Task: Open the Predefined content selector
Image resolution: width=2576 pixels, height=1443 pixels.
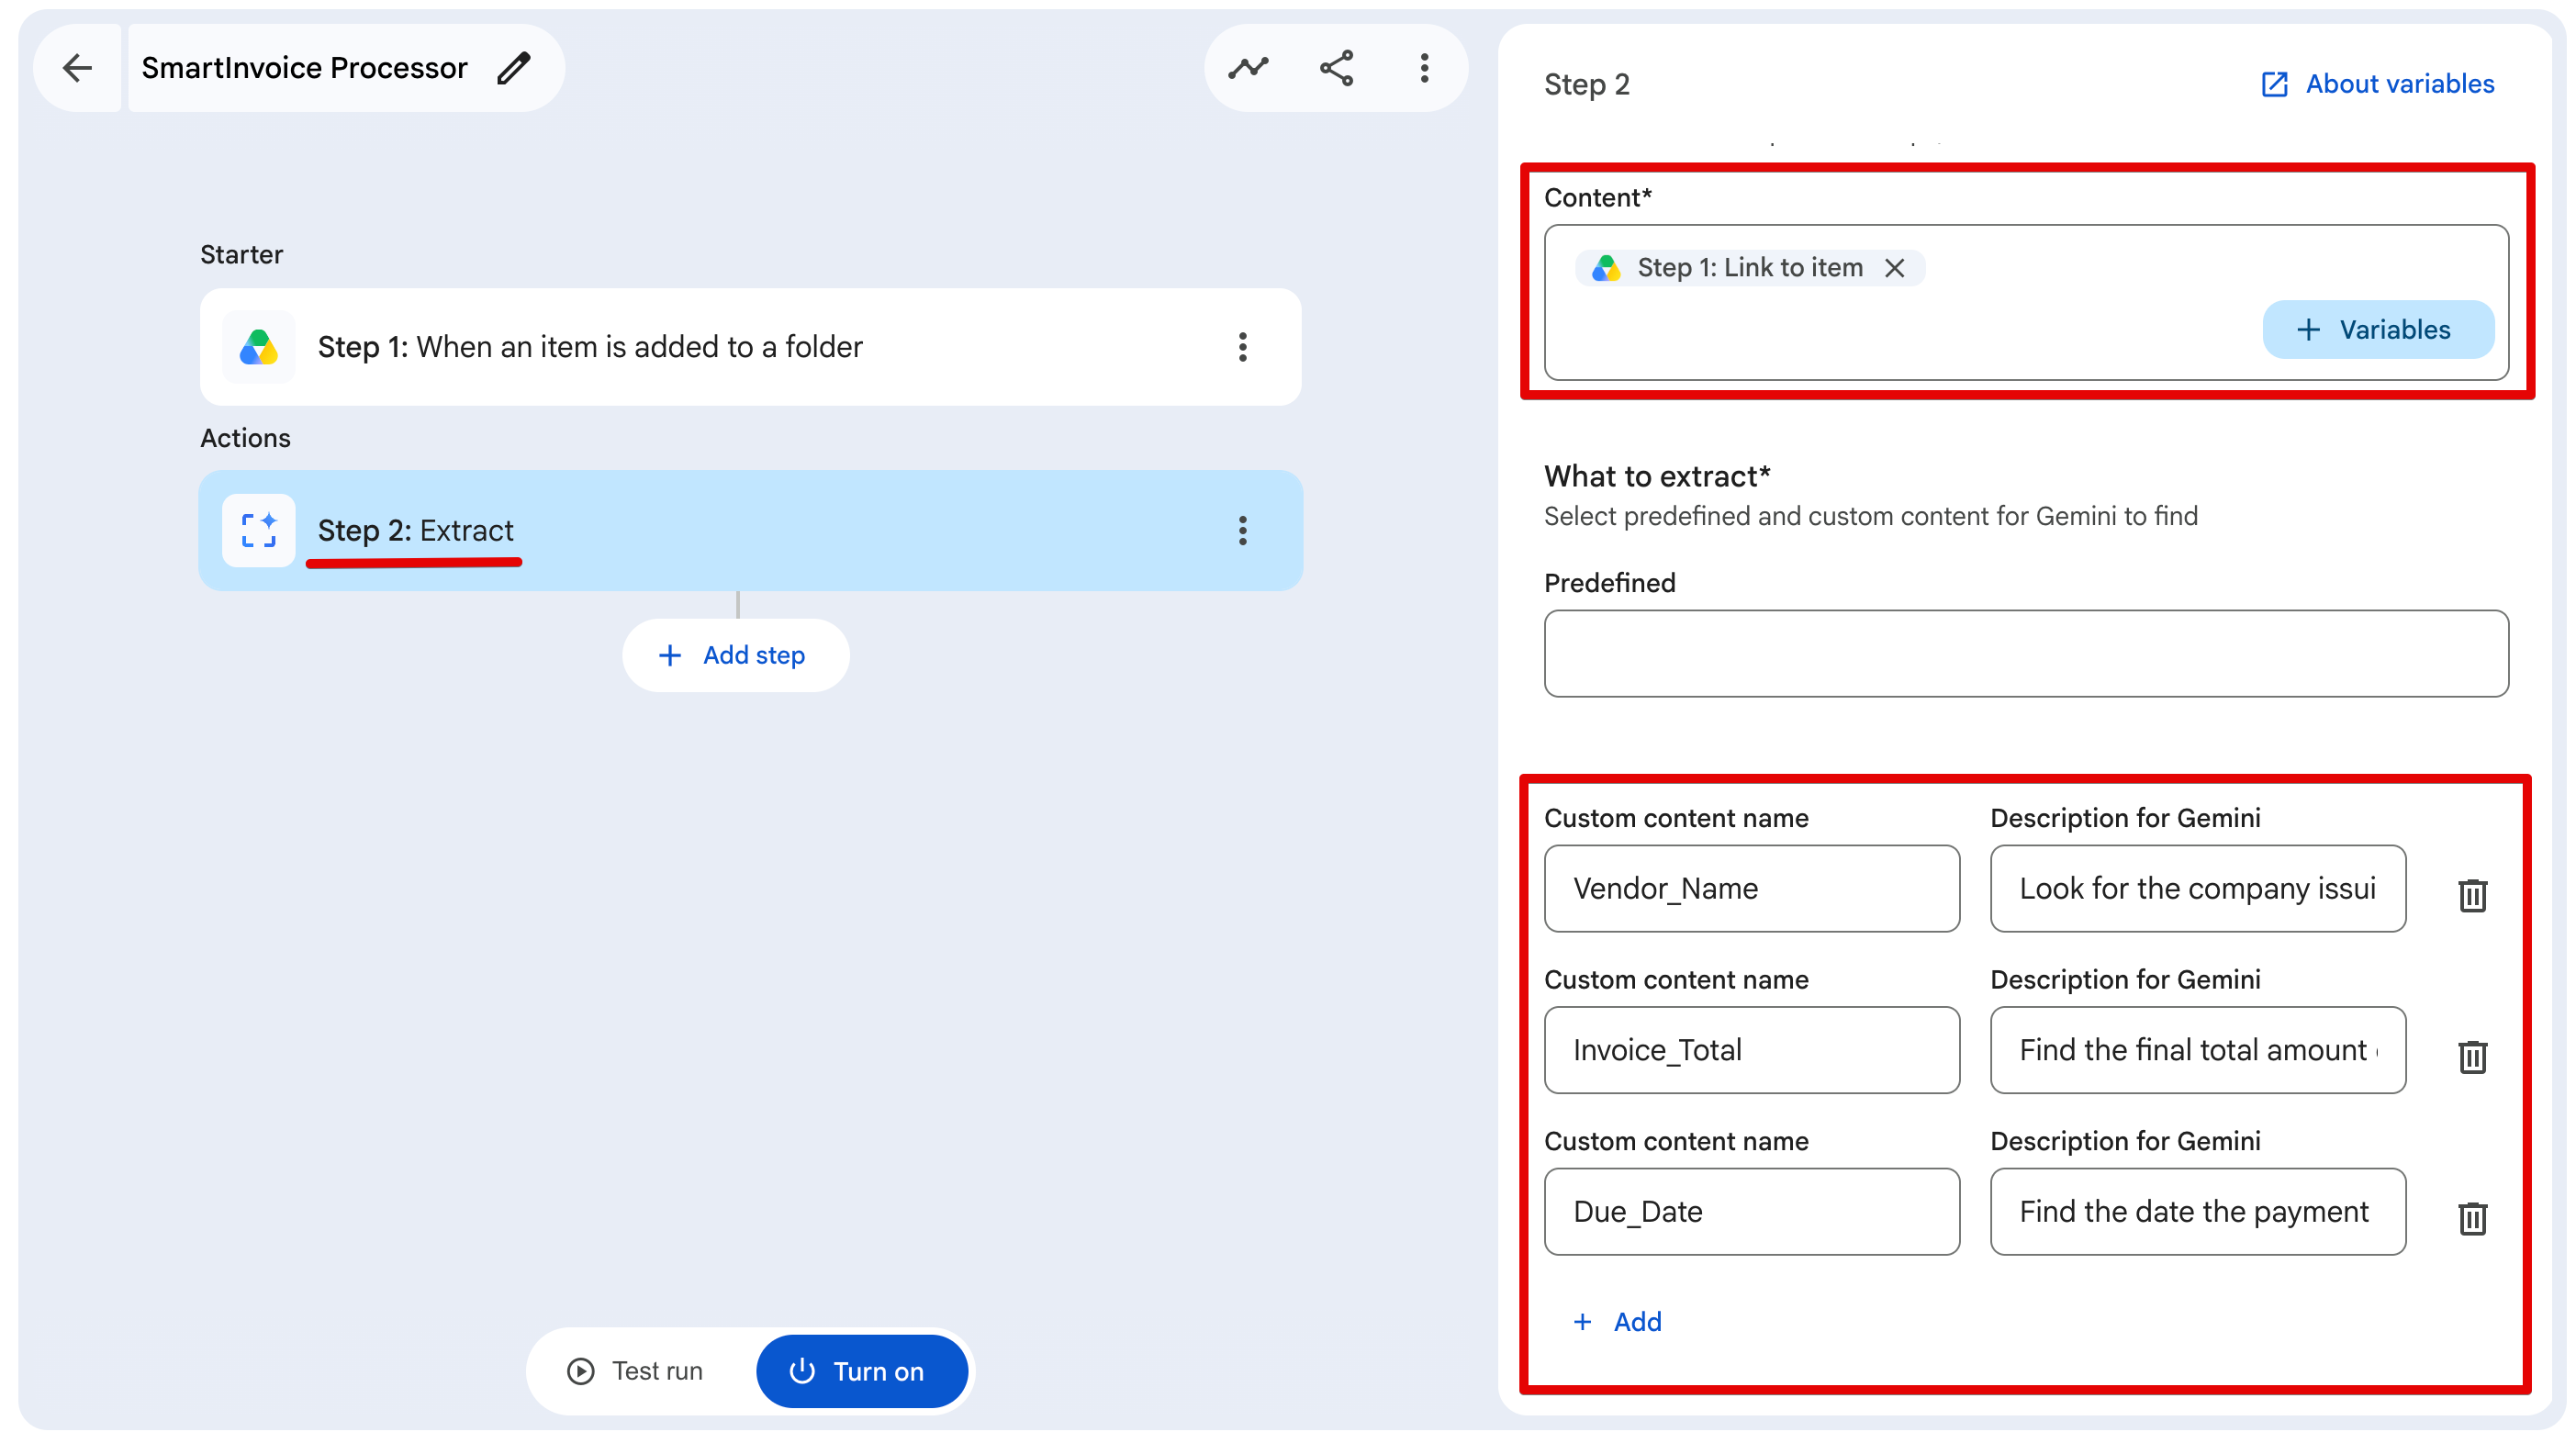Action: click(2026, 653)
